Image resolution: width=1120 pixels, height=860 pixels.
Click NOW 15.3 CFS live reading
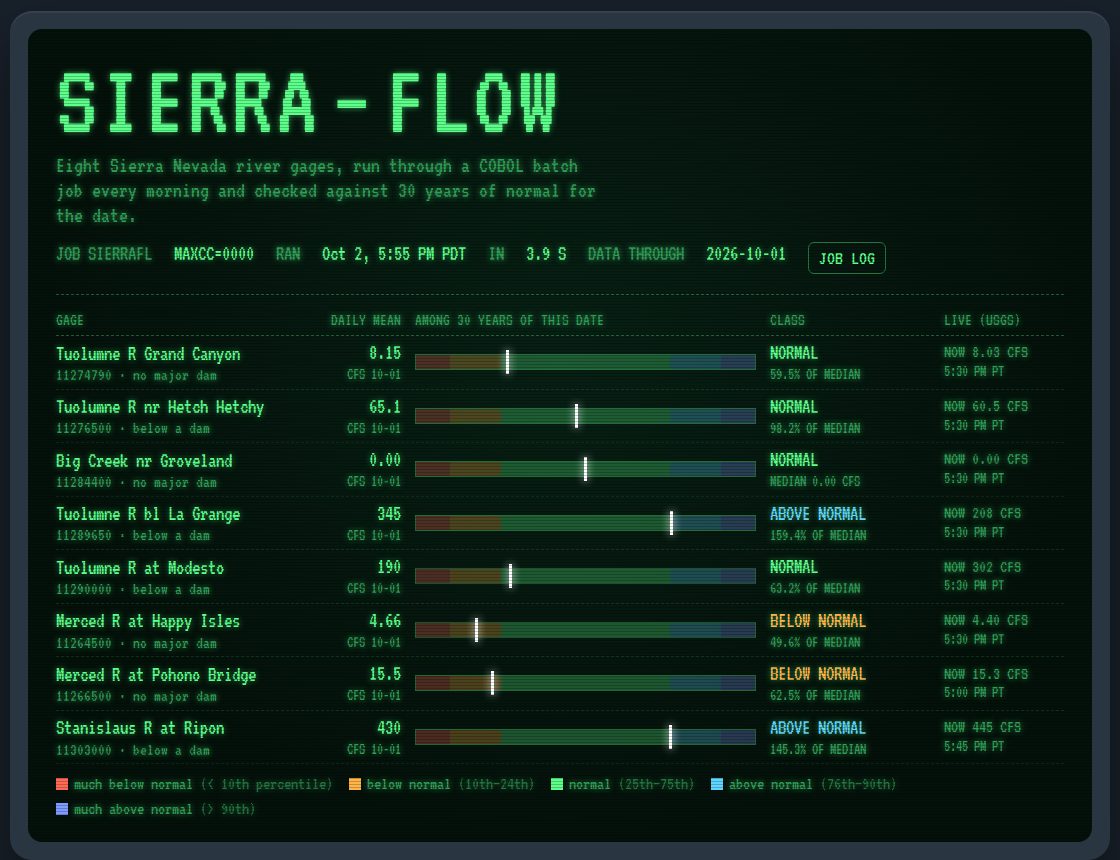[986, 674]
